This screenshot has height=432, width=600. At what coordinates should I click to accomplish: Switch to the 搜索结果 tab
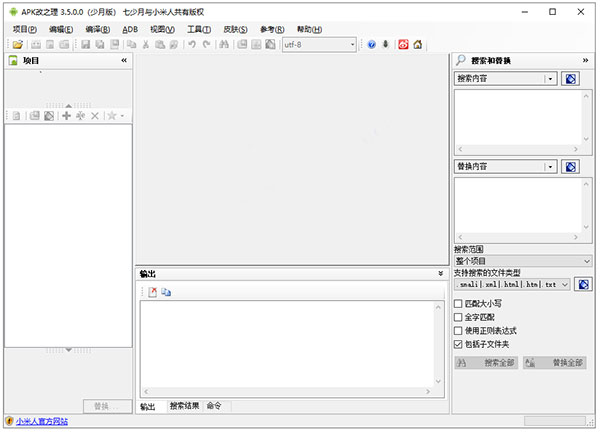[184, 406]
